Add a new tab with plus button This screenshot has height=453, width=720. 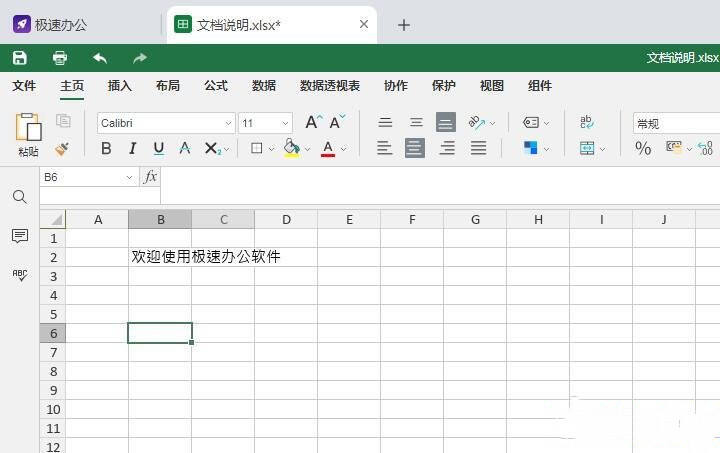(404, 25)
